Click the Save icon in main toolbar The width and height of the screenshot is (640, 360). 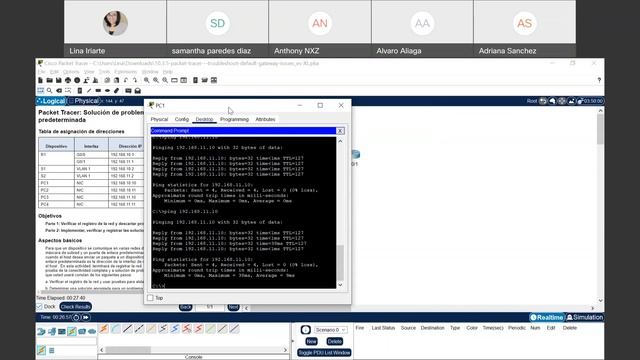pyautogui.click(x=59, y=80)
